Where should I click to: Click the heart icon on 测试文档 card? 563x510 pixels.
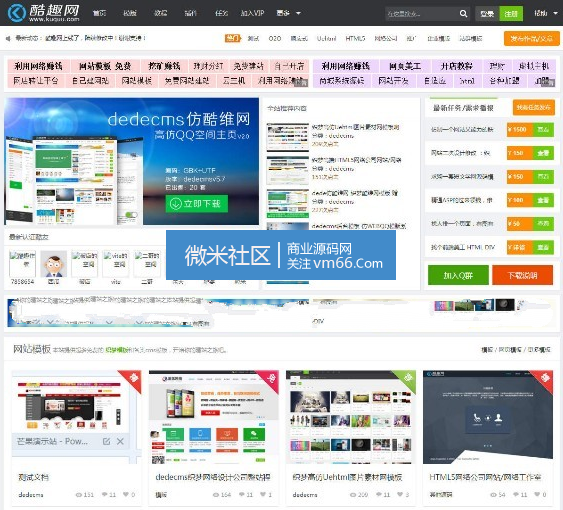[126, 494]
